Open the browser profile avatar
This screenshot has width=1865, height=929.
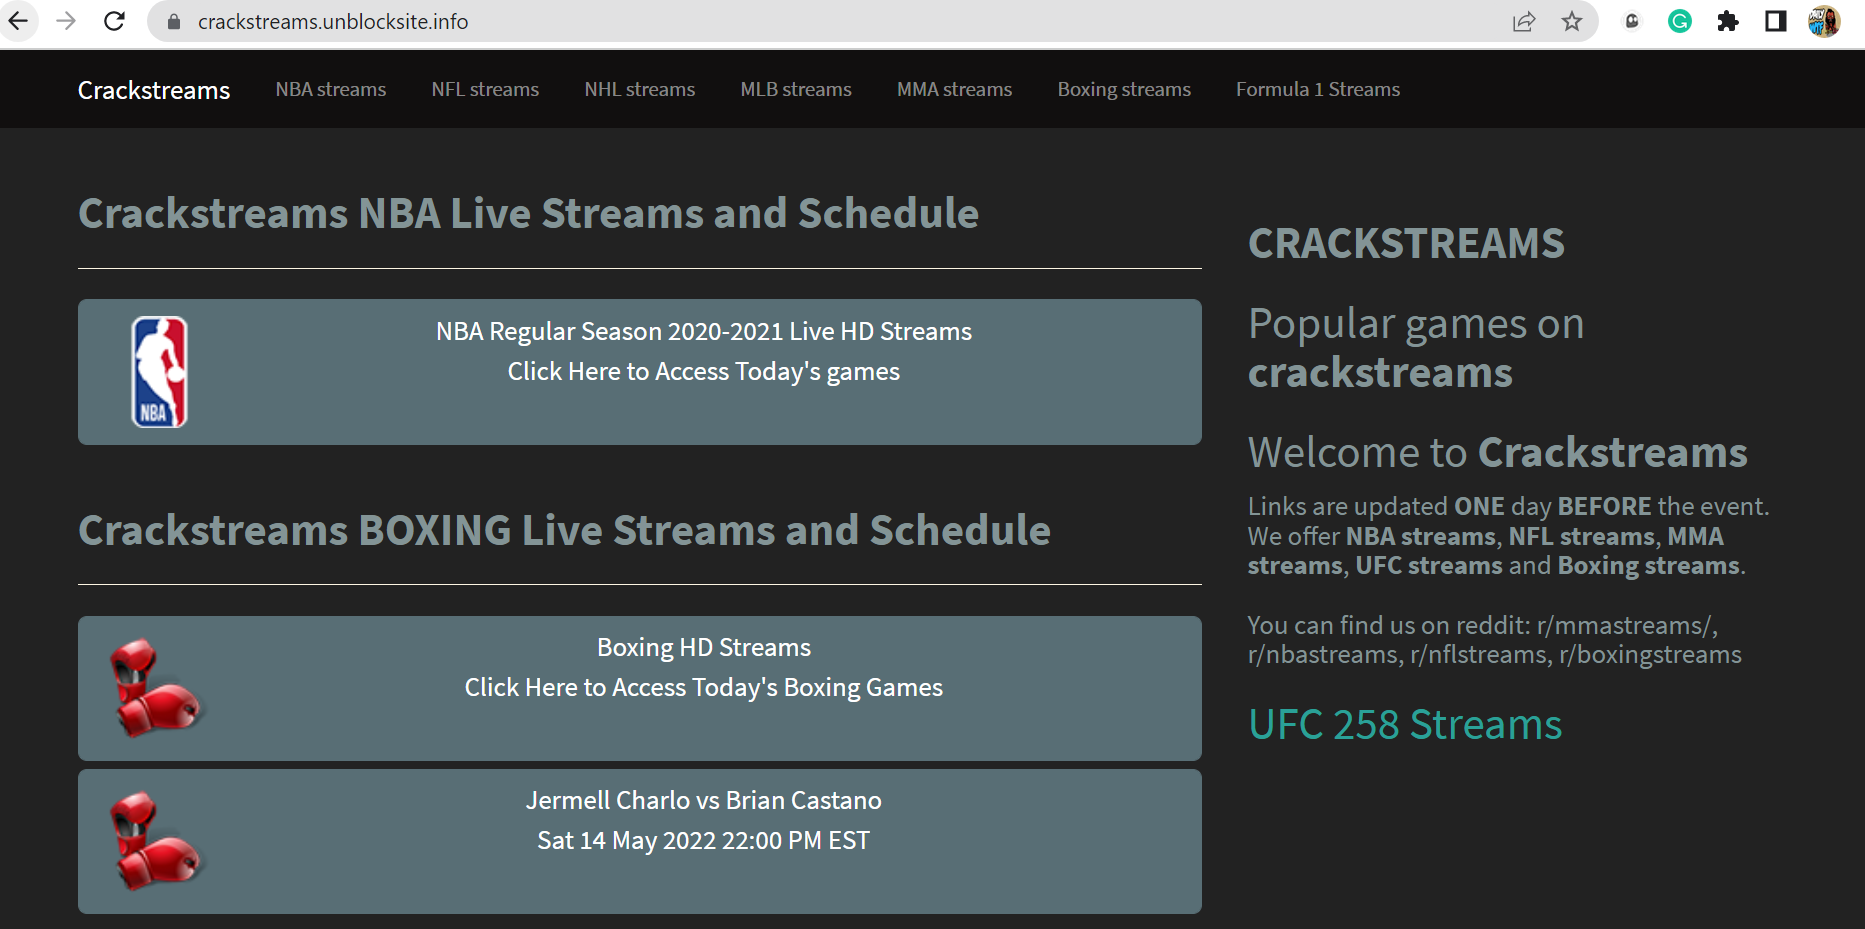1824,21
